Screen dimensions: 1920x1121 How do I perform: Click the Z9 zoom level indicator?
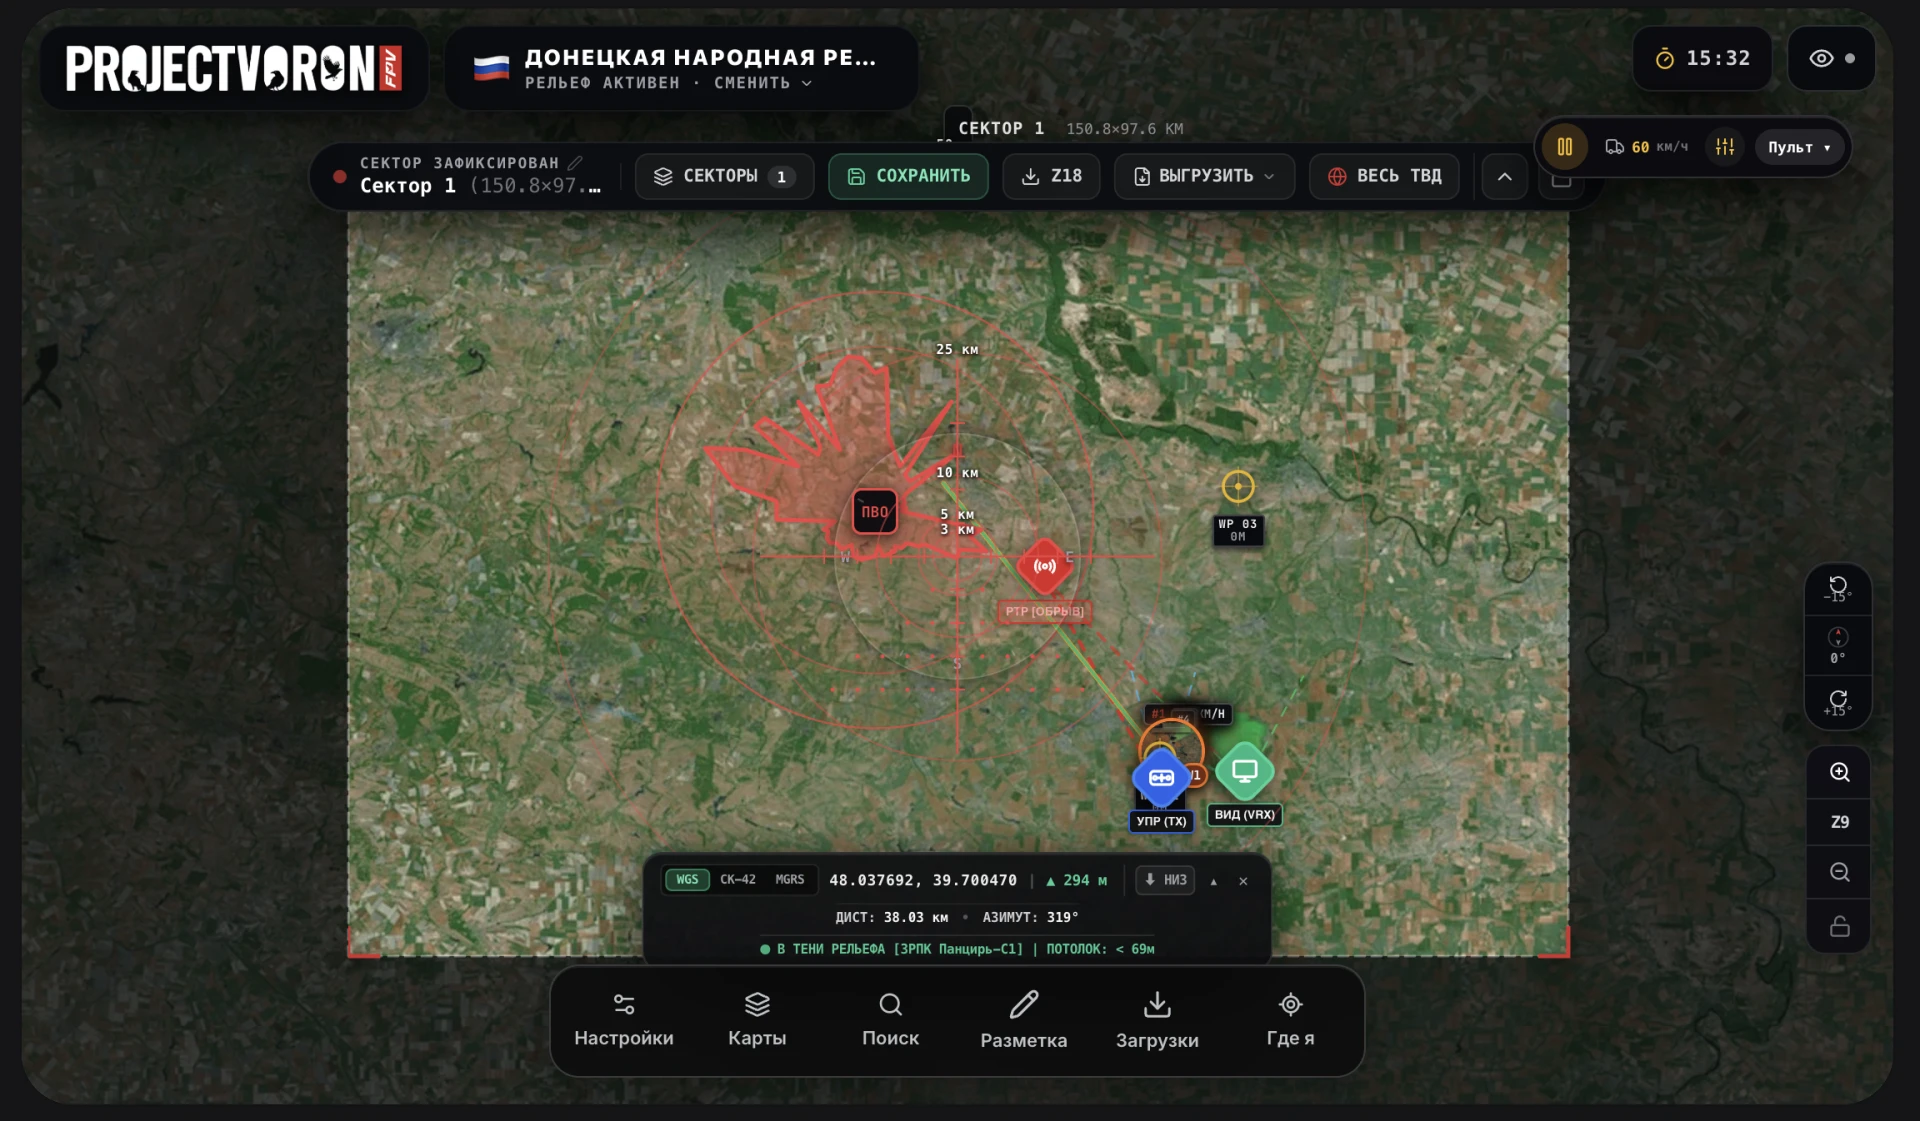[1839, 822]
